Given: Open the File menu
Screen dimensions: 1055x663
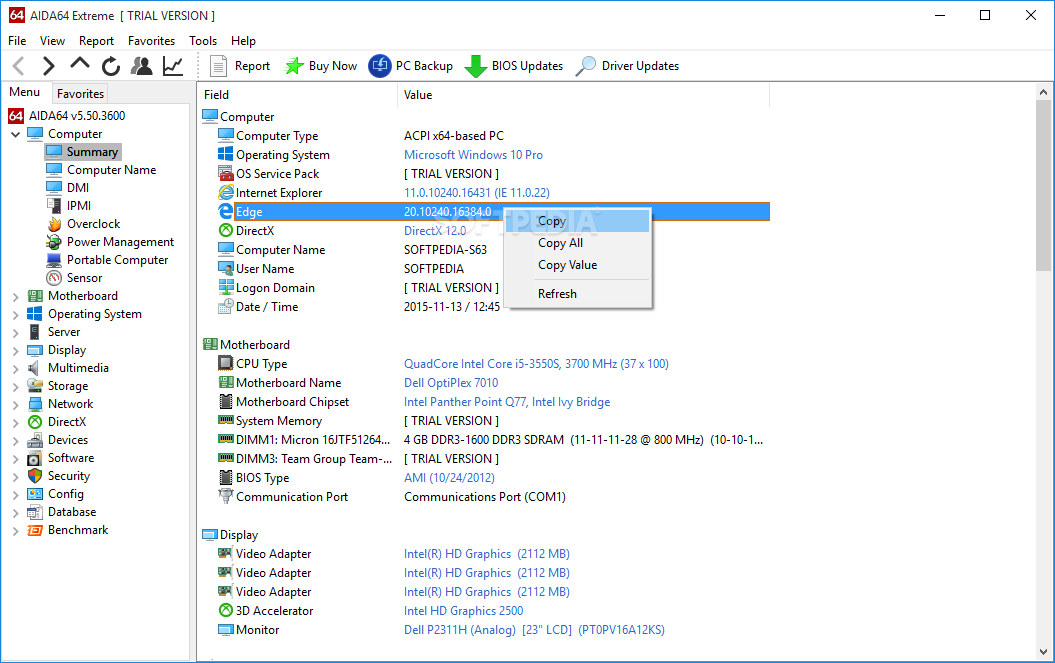Looking at the screenshot, I should tap(17, 41).
